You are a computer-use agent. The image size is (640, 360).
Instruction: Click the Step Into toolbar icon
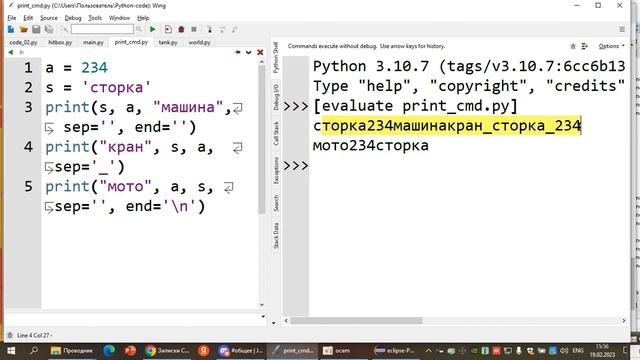click(x=209, y=29)
